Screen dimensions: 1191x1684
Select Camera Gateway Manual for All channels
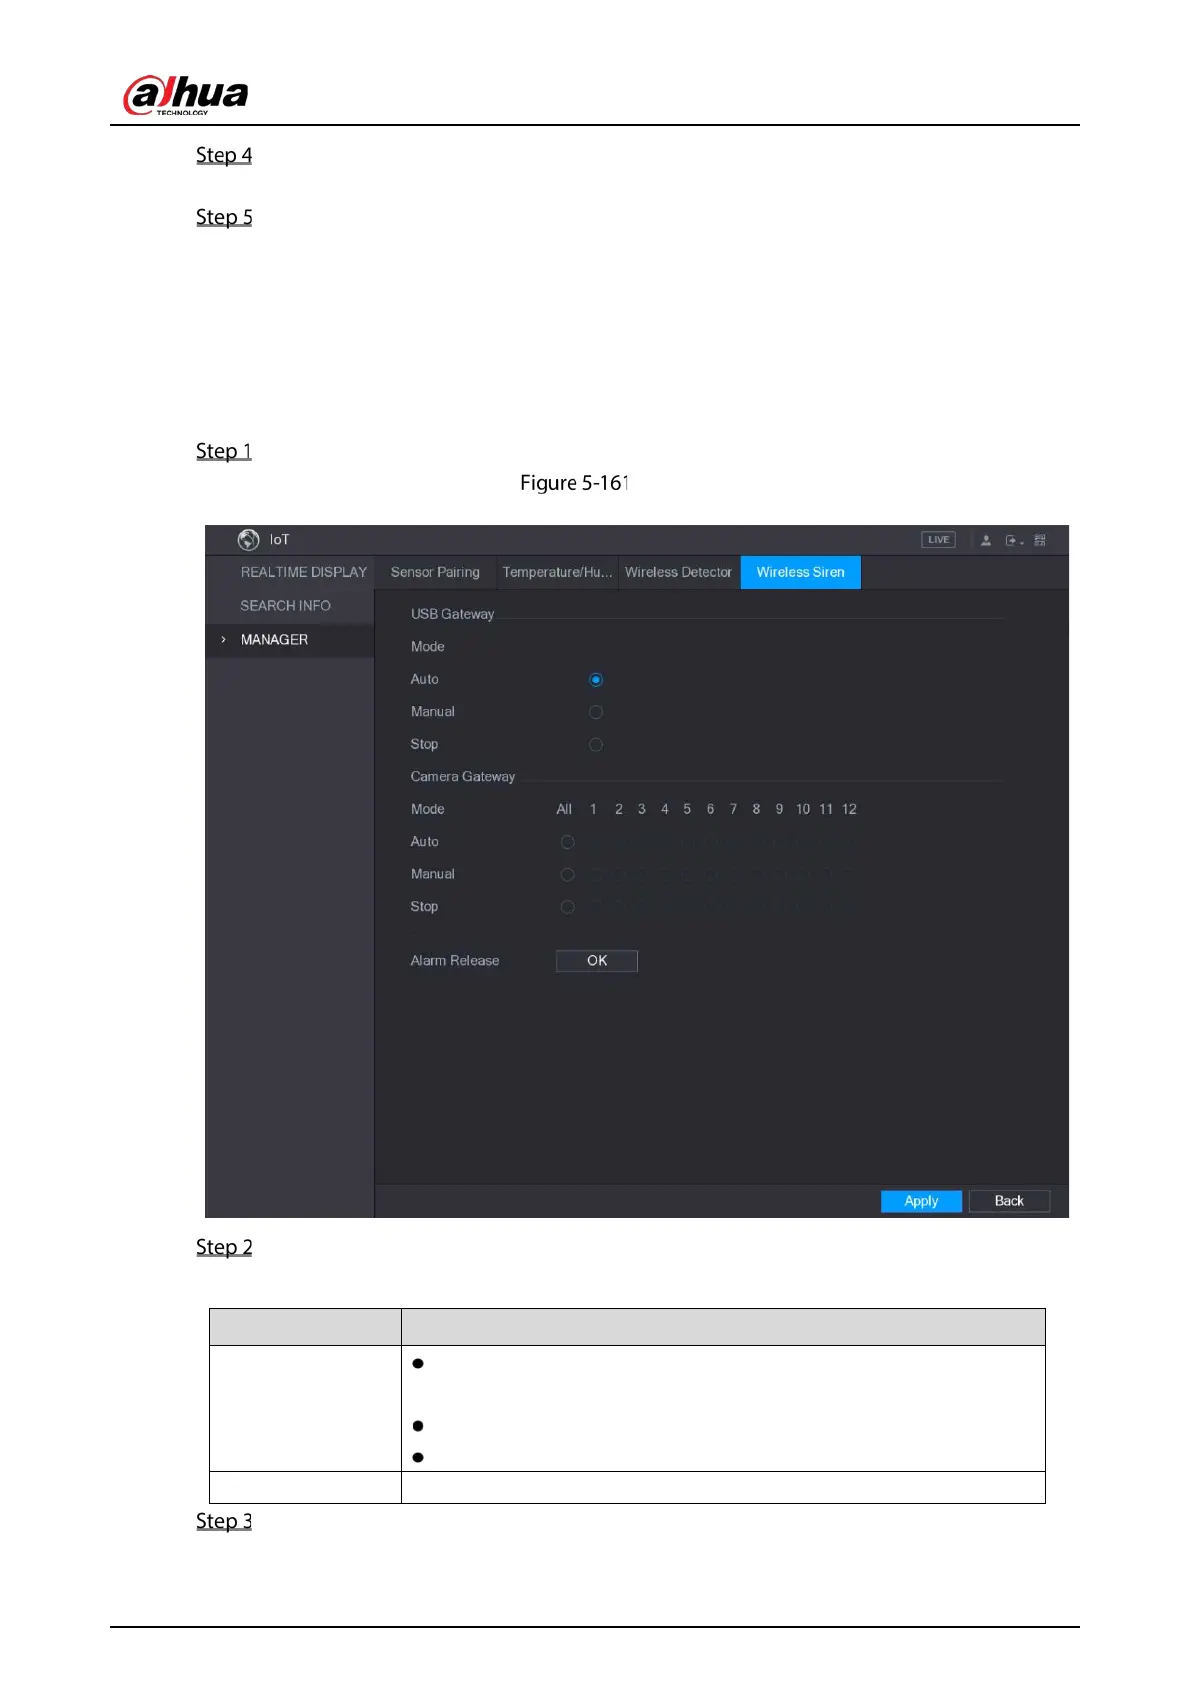pyautogui.click(x=567, y=875)
